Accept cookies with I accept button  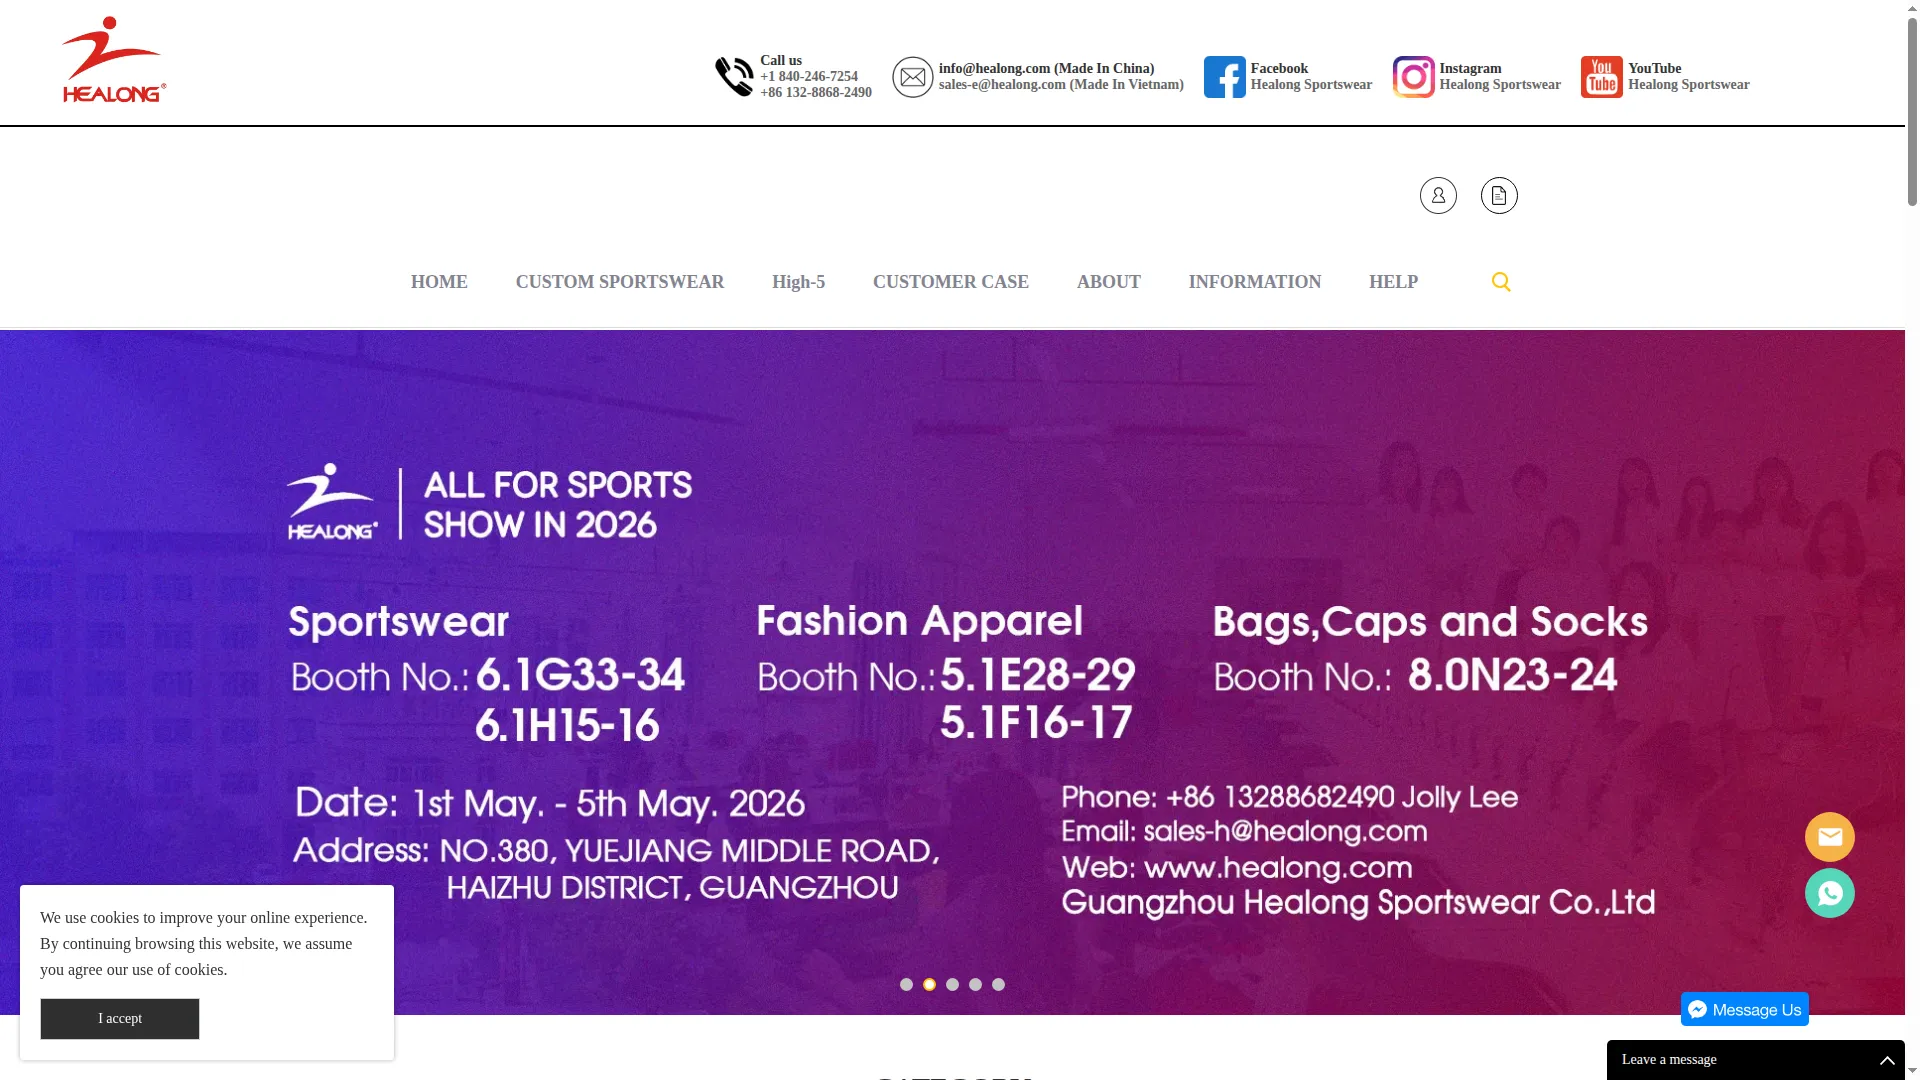point(120,1019)
